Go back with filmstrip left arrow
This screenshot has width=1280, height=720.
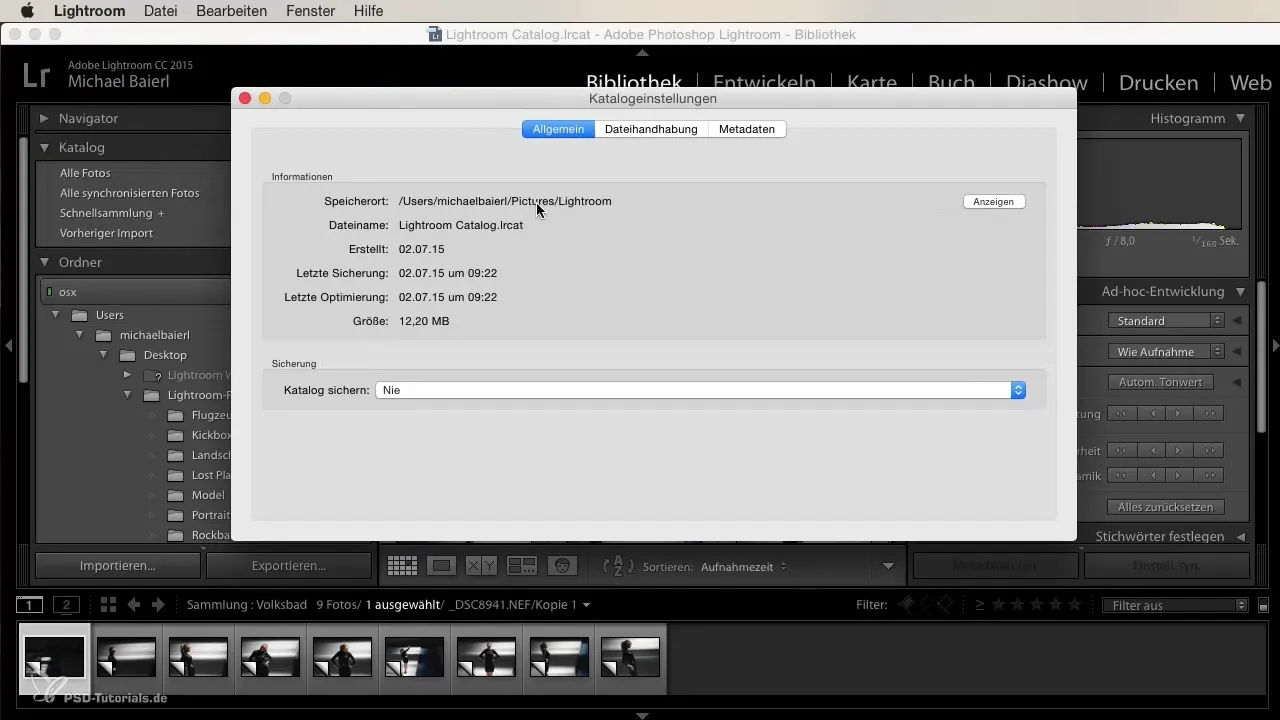pos(133,605)
